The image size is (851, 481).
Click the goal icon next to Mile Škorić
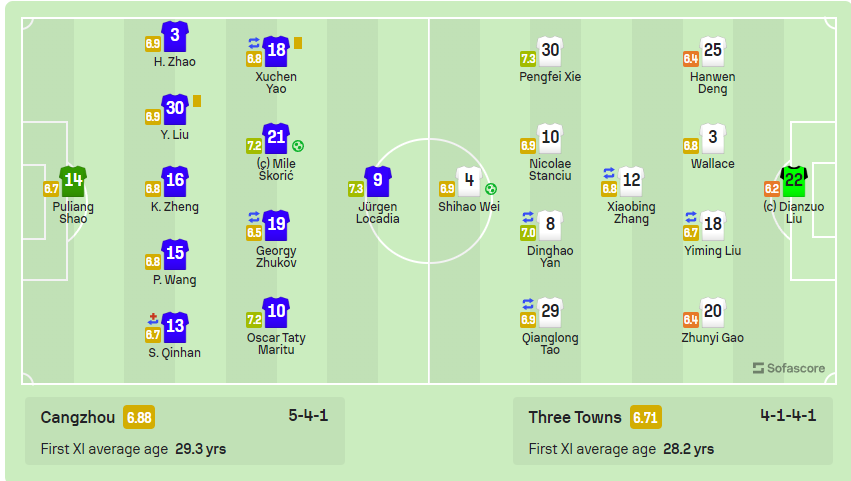pyautogui.click(x=298, y=145)
